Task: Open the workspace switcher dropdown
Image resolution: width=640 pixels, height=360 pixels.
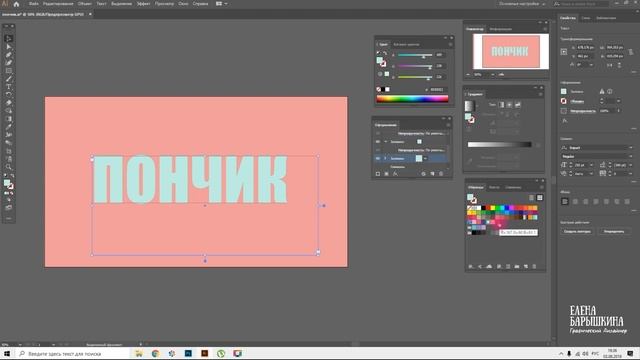Action: click(522, 4)
